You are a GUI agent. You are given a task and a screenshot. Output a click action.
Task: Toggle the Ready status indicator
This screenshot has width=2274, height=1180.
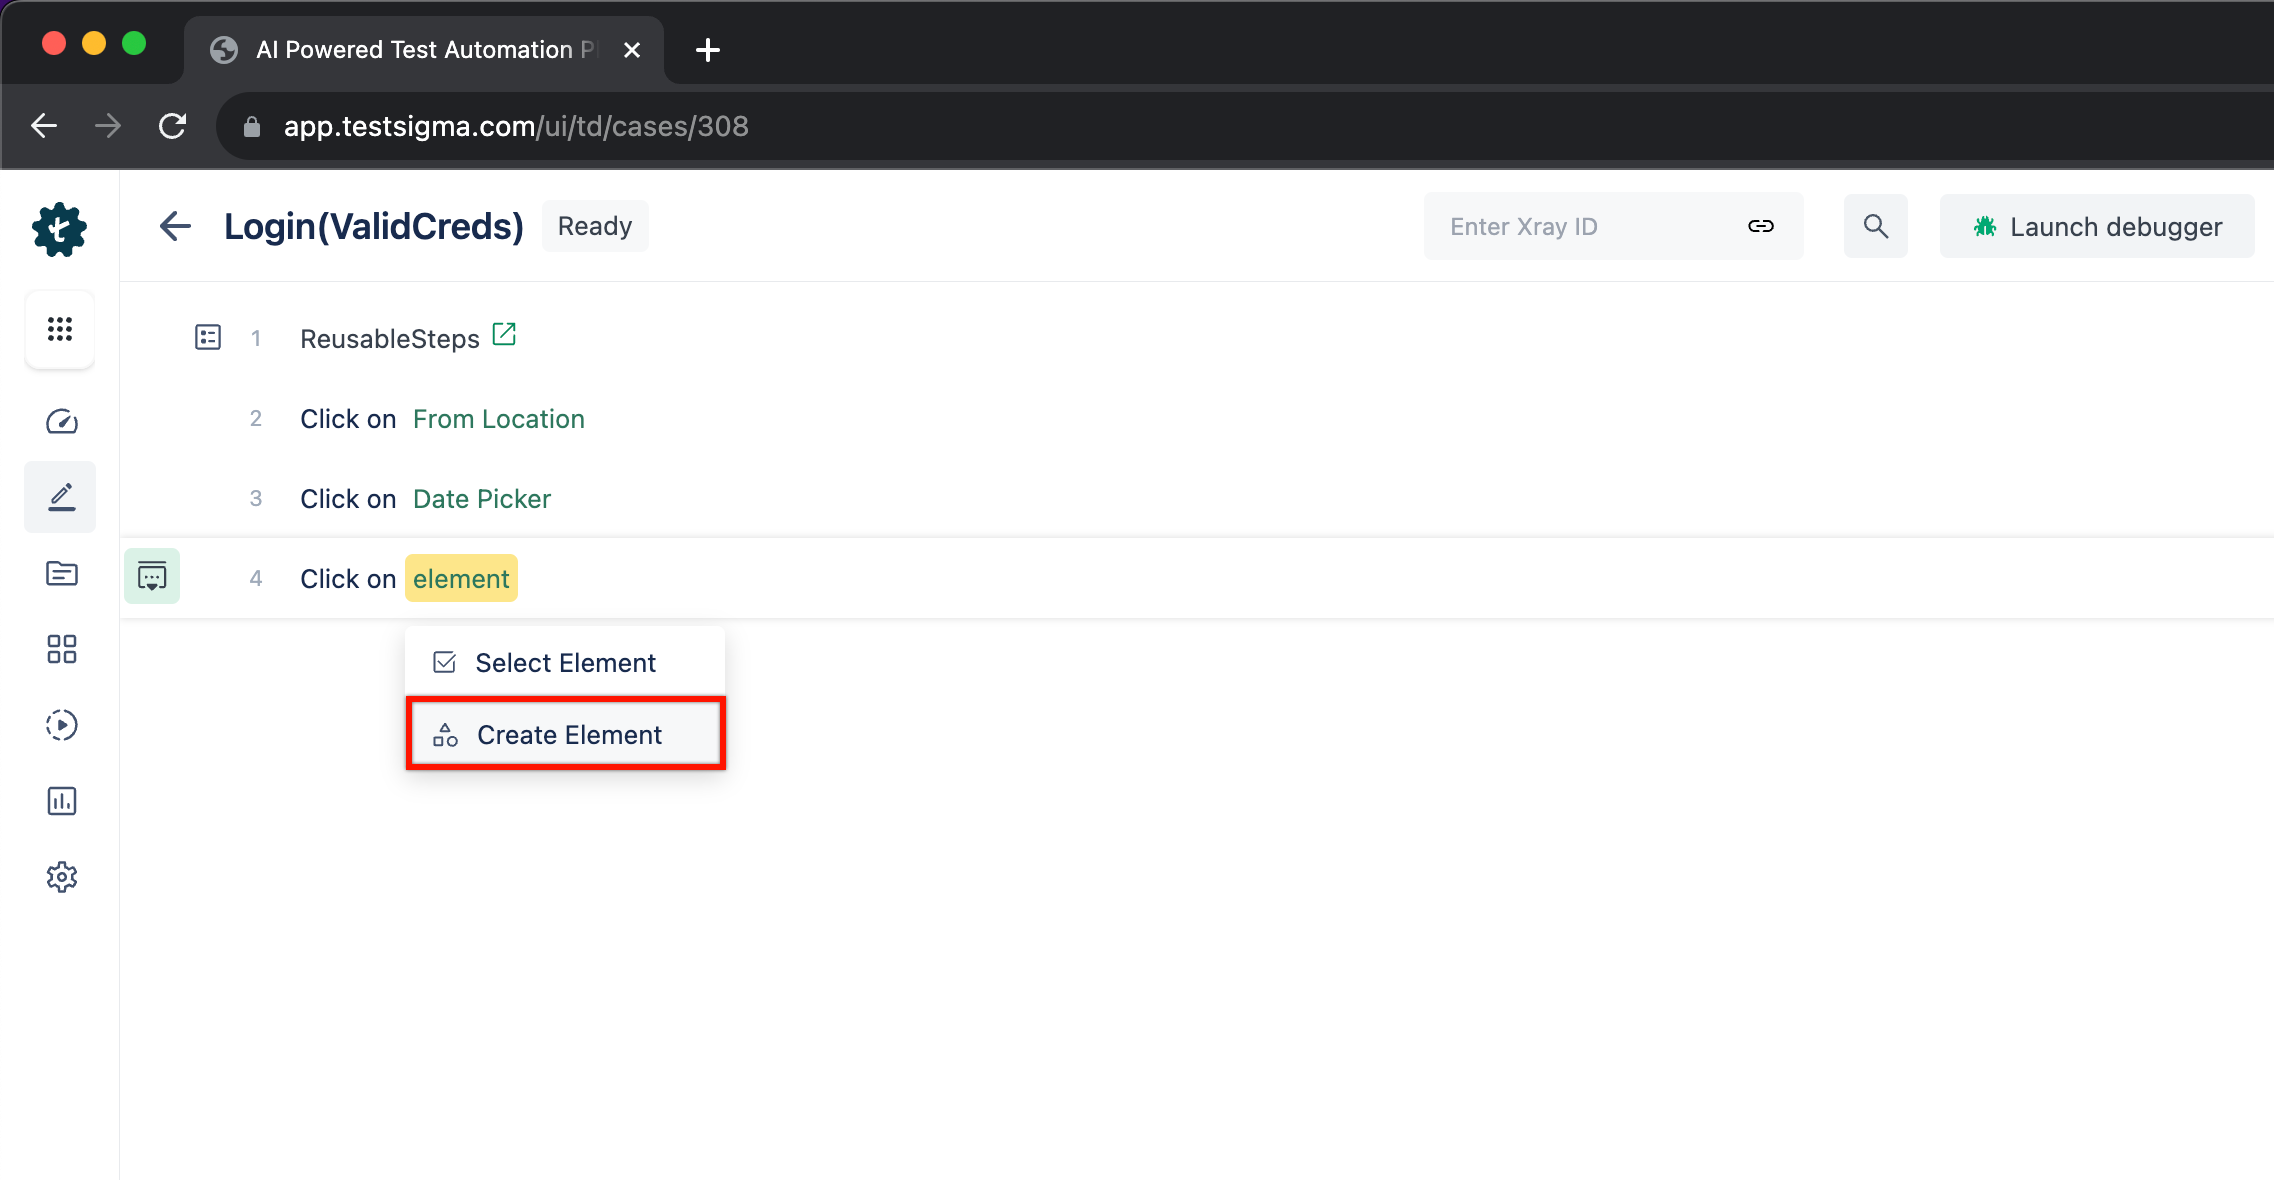tap(596, 225)
